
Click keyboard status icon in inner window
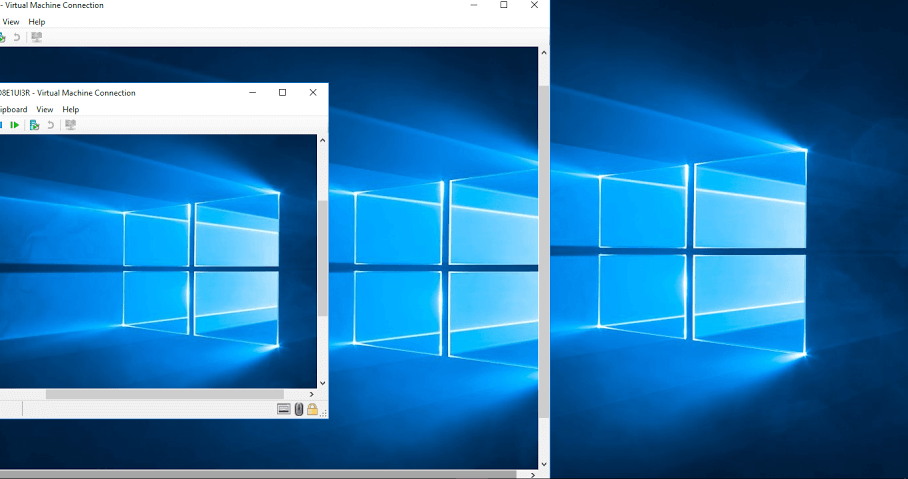(284, 410)
